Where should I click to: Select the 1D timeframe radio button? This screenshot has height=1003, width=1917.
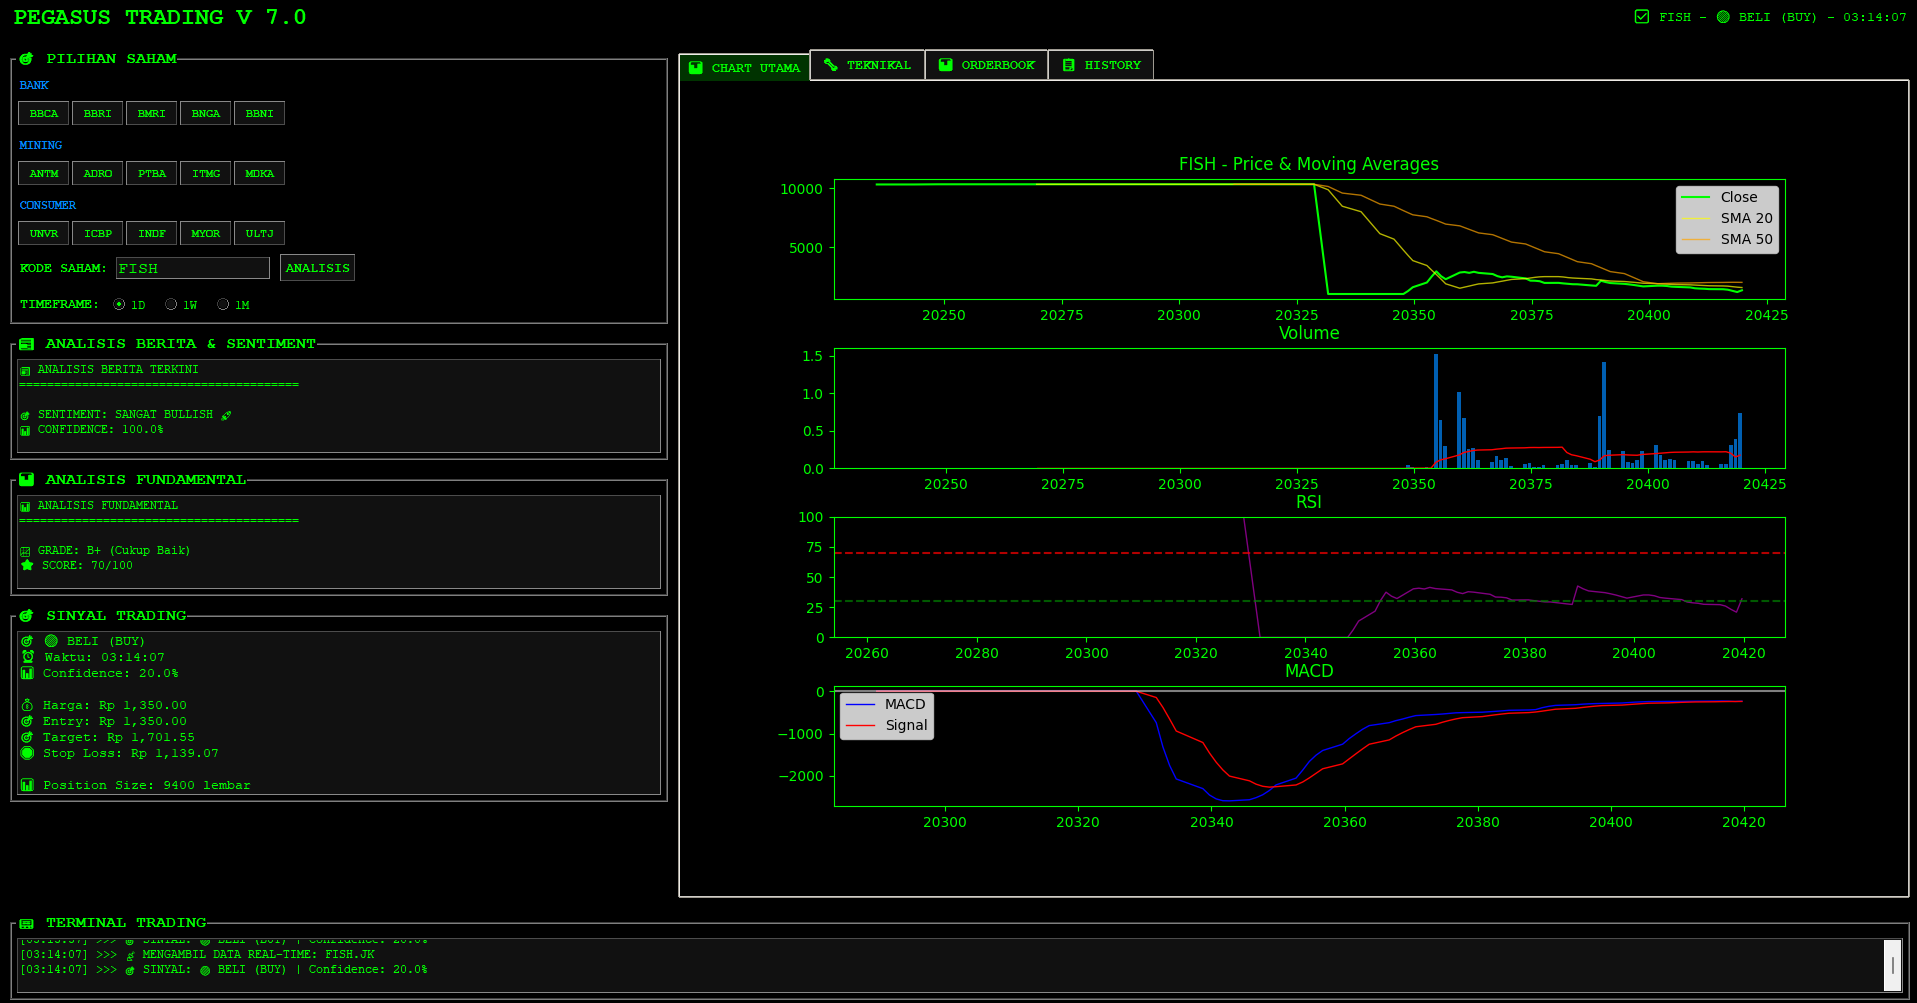[120, 305]
